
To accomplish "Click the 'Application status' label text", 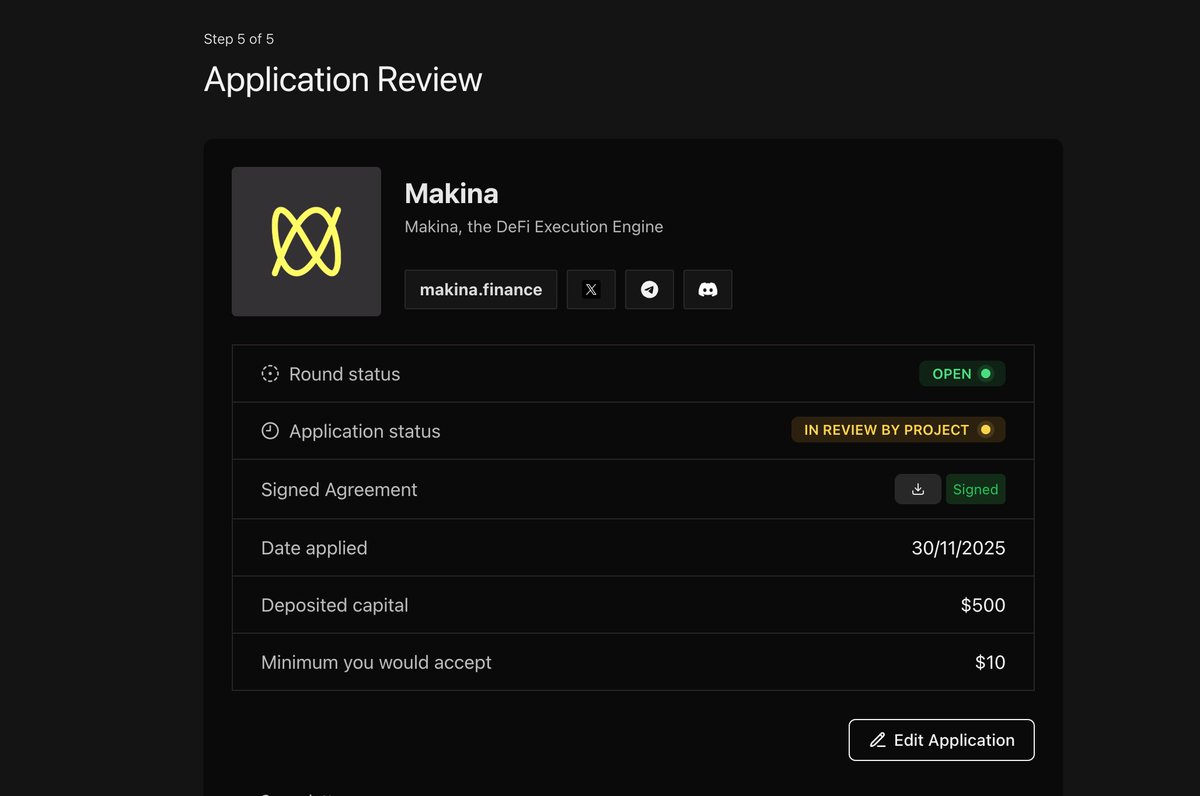I will tap(365, 431).
